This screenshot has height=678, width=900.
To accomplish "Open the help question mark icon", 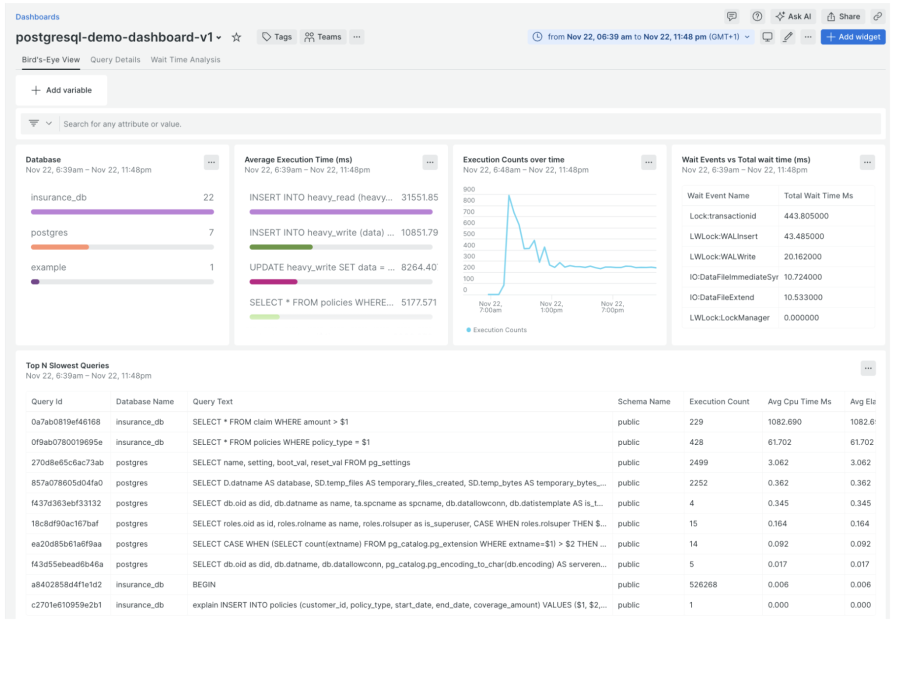I will pos(757,17).
